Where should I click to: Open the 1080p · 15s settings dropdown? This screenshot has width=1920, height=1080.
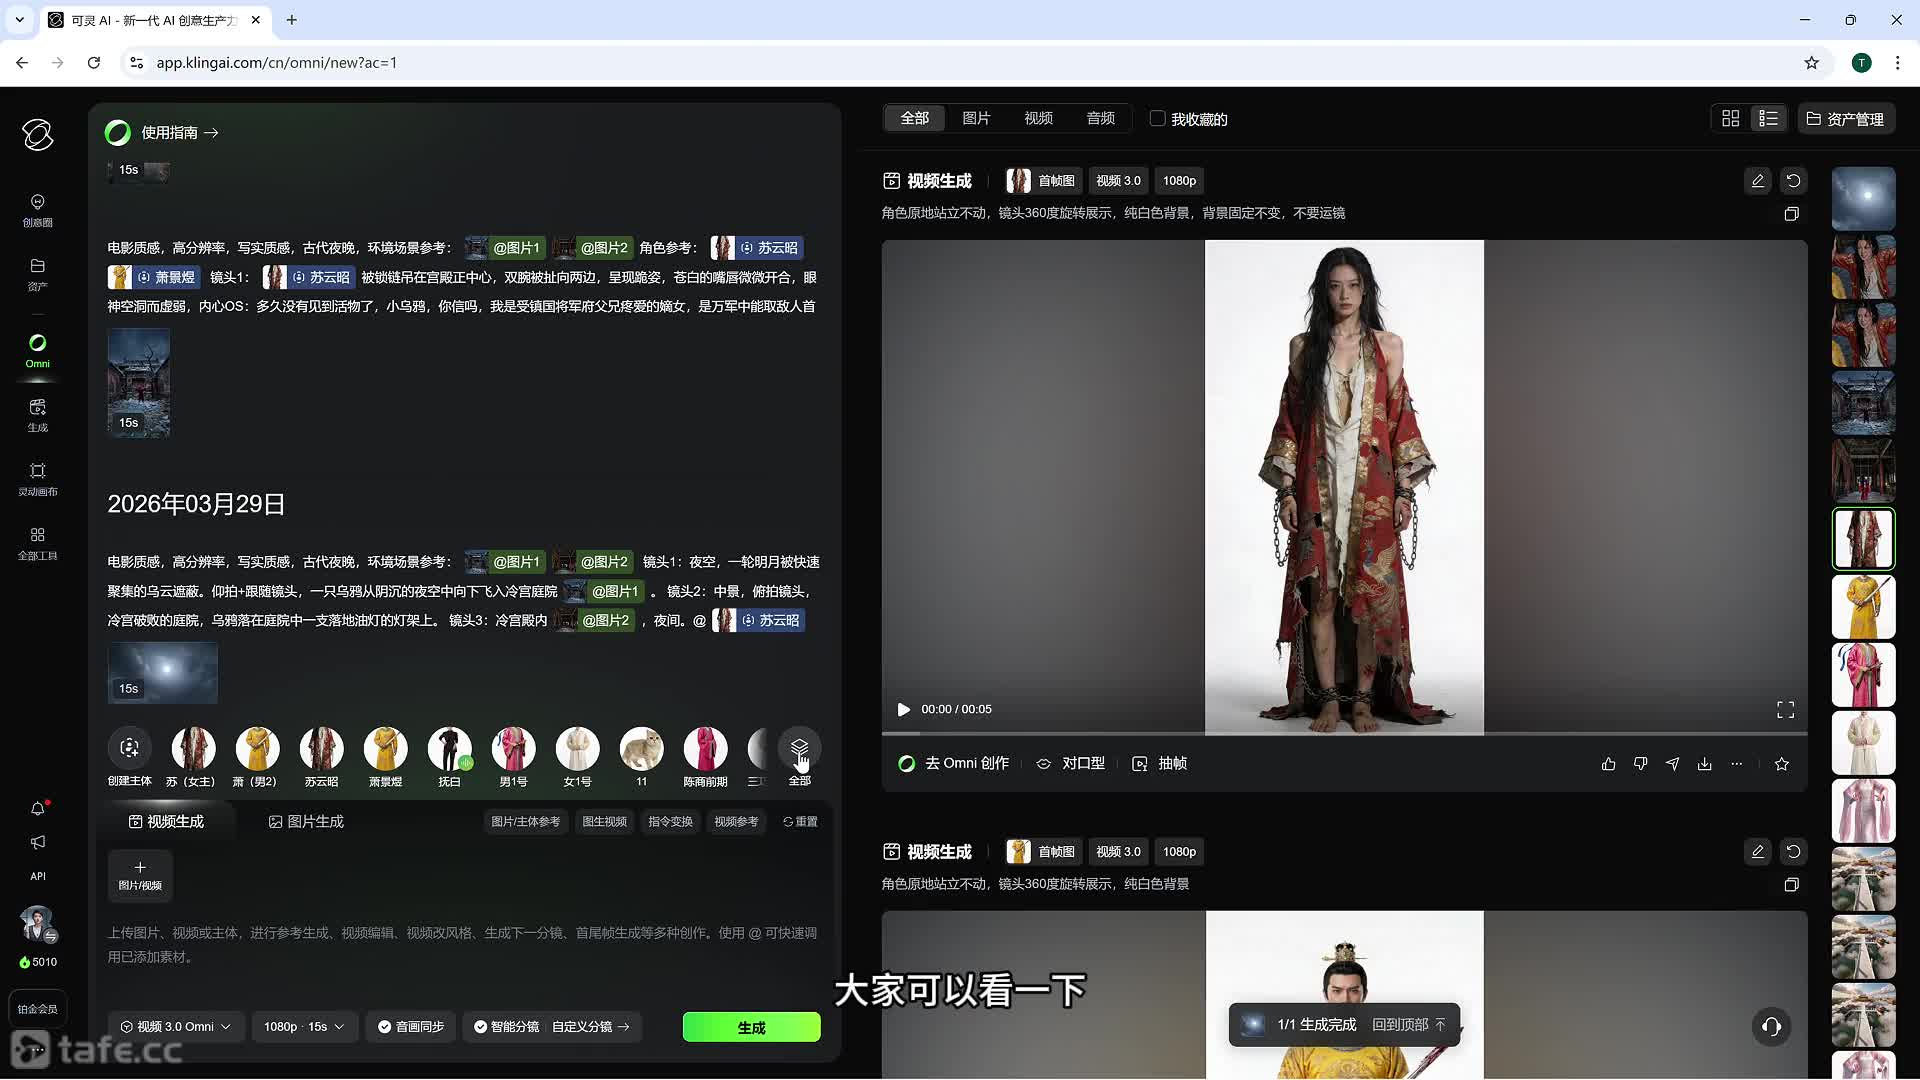point(303,1027)
